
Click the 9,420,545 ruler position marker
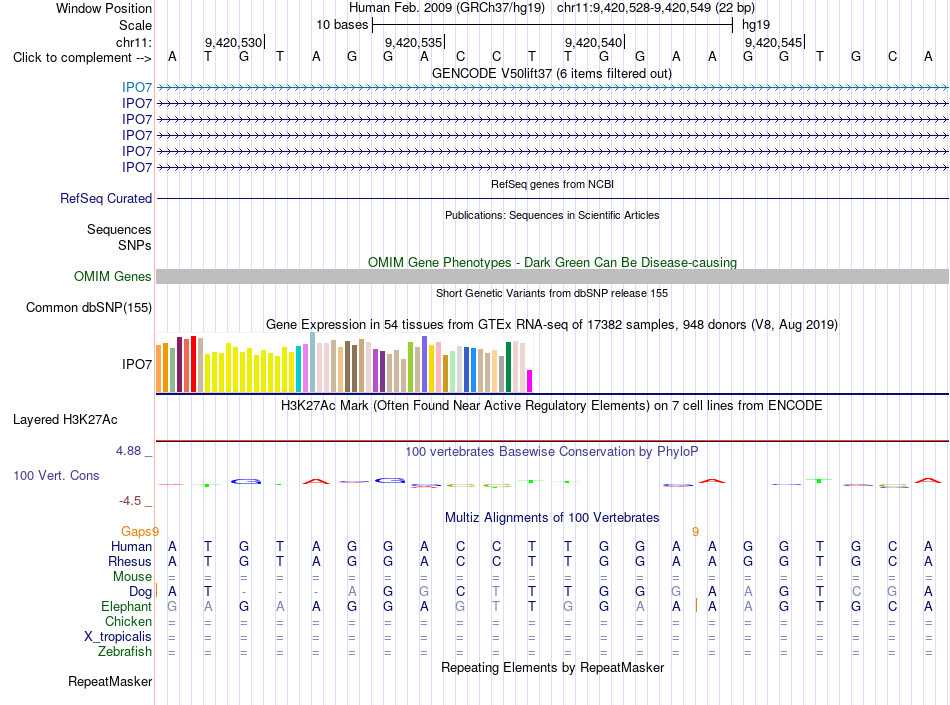point(774,42)
